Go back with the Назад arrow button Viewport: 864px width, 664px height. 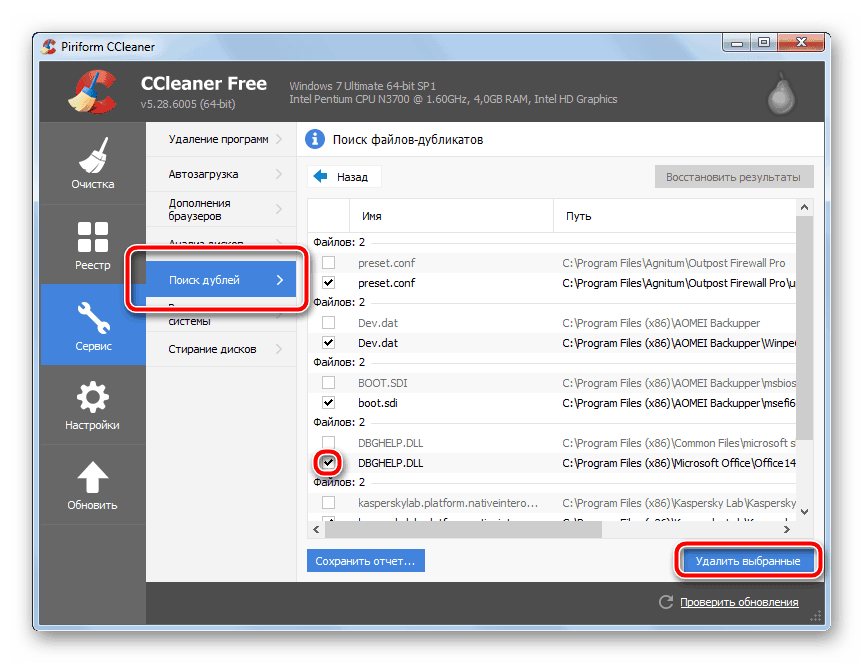[x=344, y=177]
